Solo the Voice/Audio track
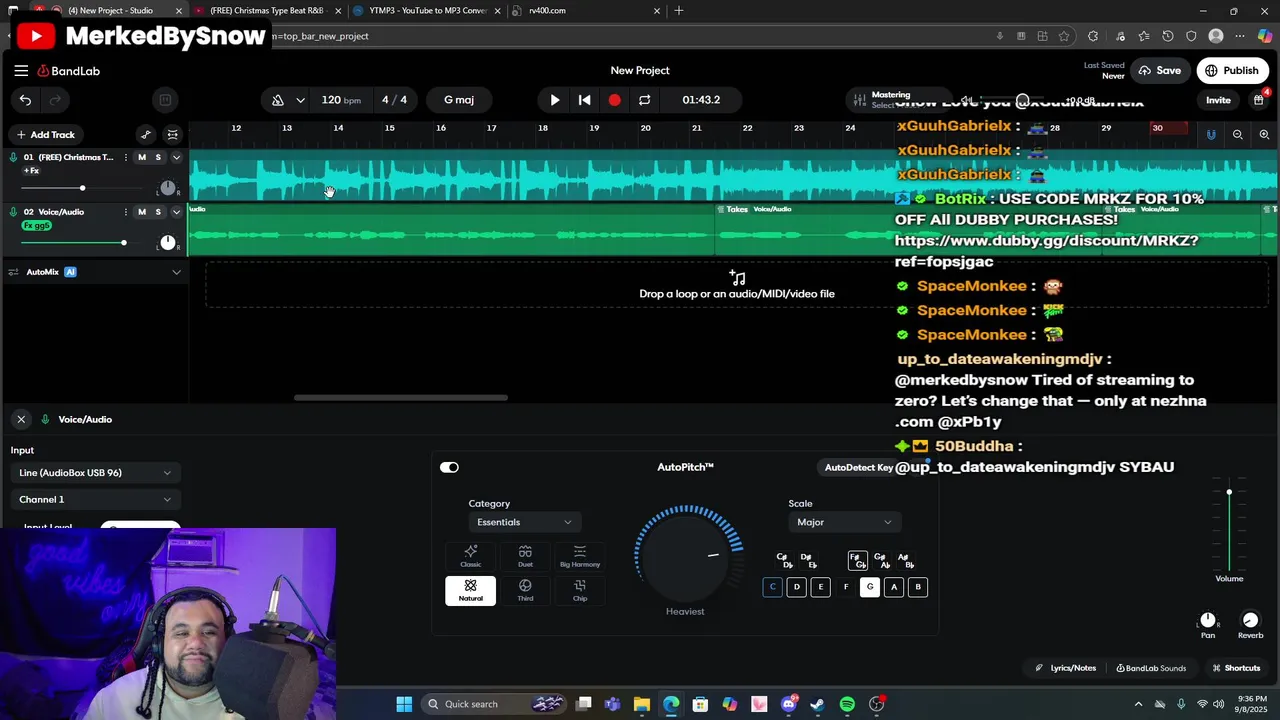This screenshot has width=1280, height=720. click(158, 212)
